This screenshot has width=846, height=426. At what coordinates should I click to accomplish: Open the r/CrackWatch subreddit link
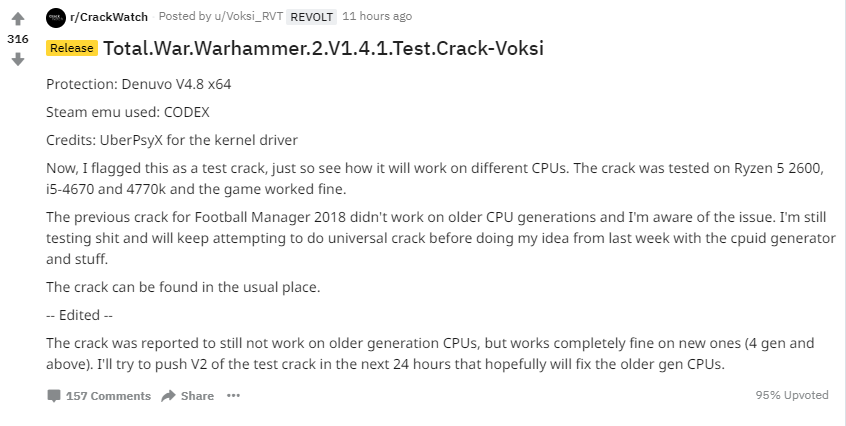pyautogui.click(x=109, y=17)
